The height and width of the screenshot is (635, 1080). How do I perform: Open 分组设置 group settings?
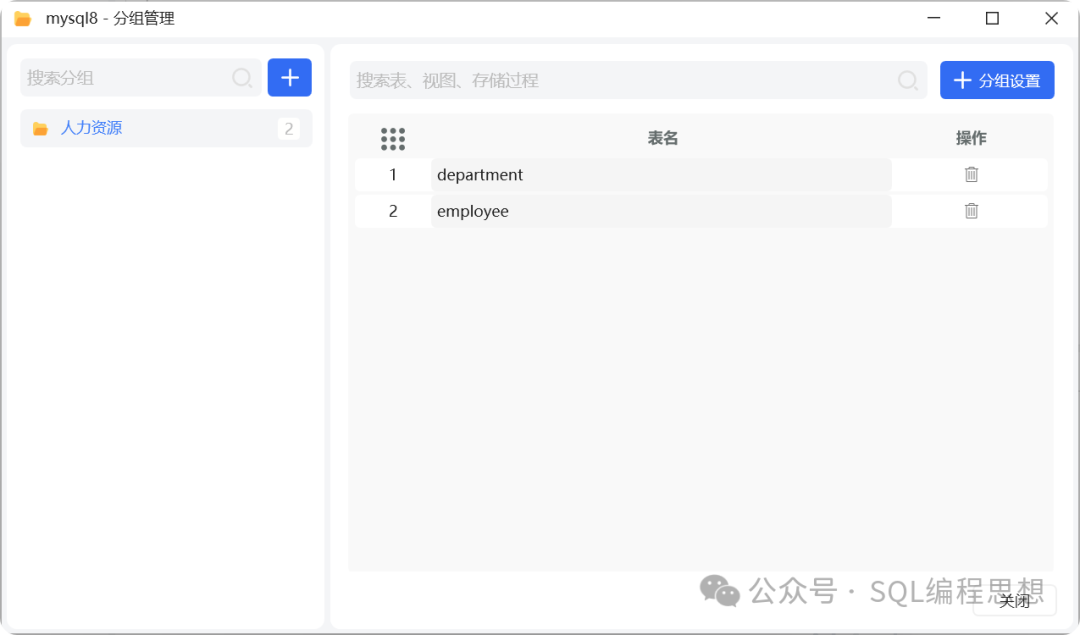(x=997, y=80)
